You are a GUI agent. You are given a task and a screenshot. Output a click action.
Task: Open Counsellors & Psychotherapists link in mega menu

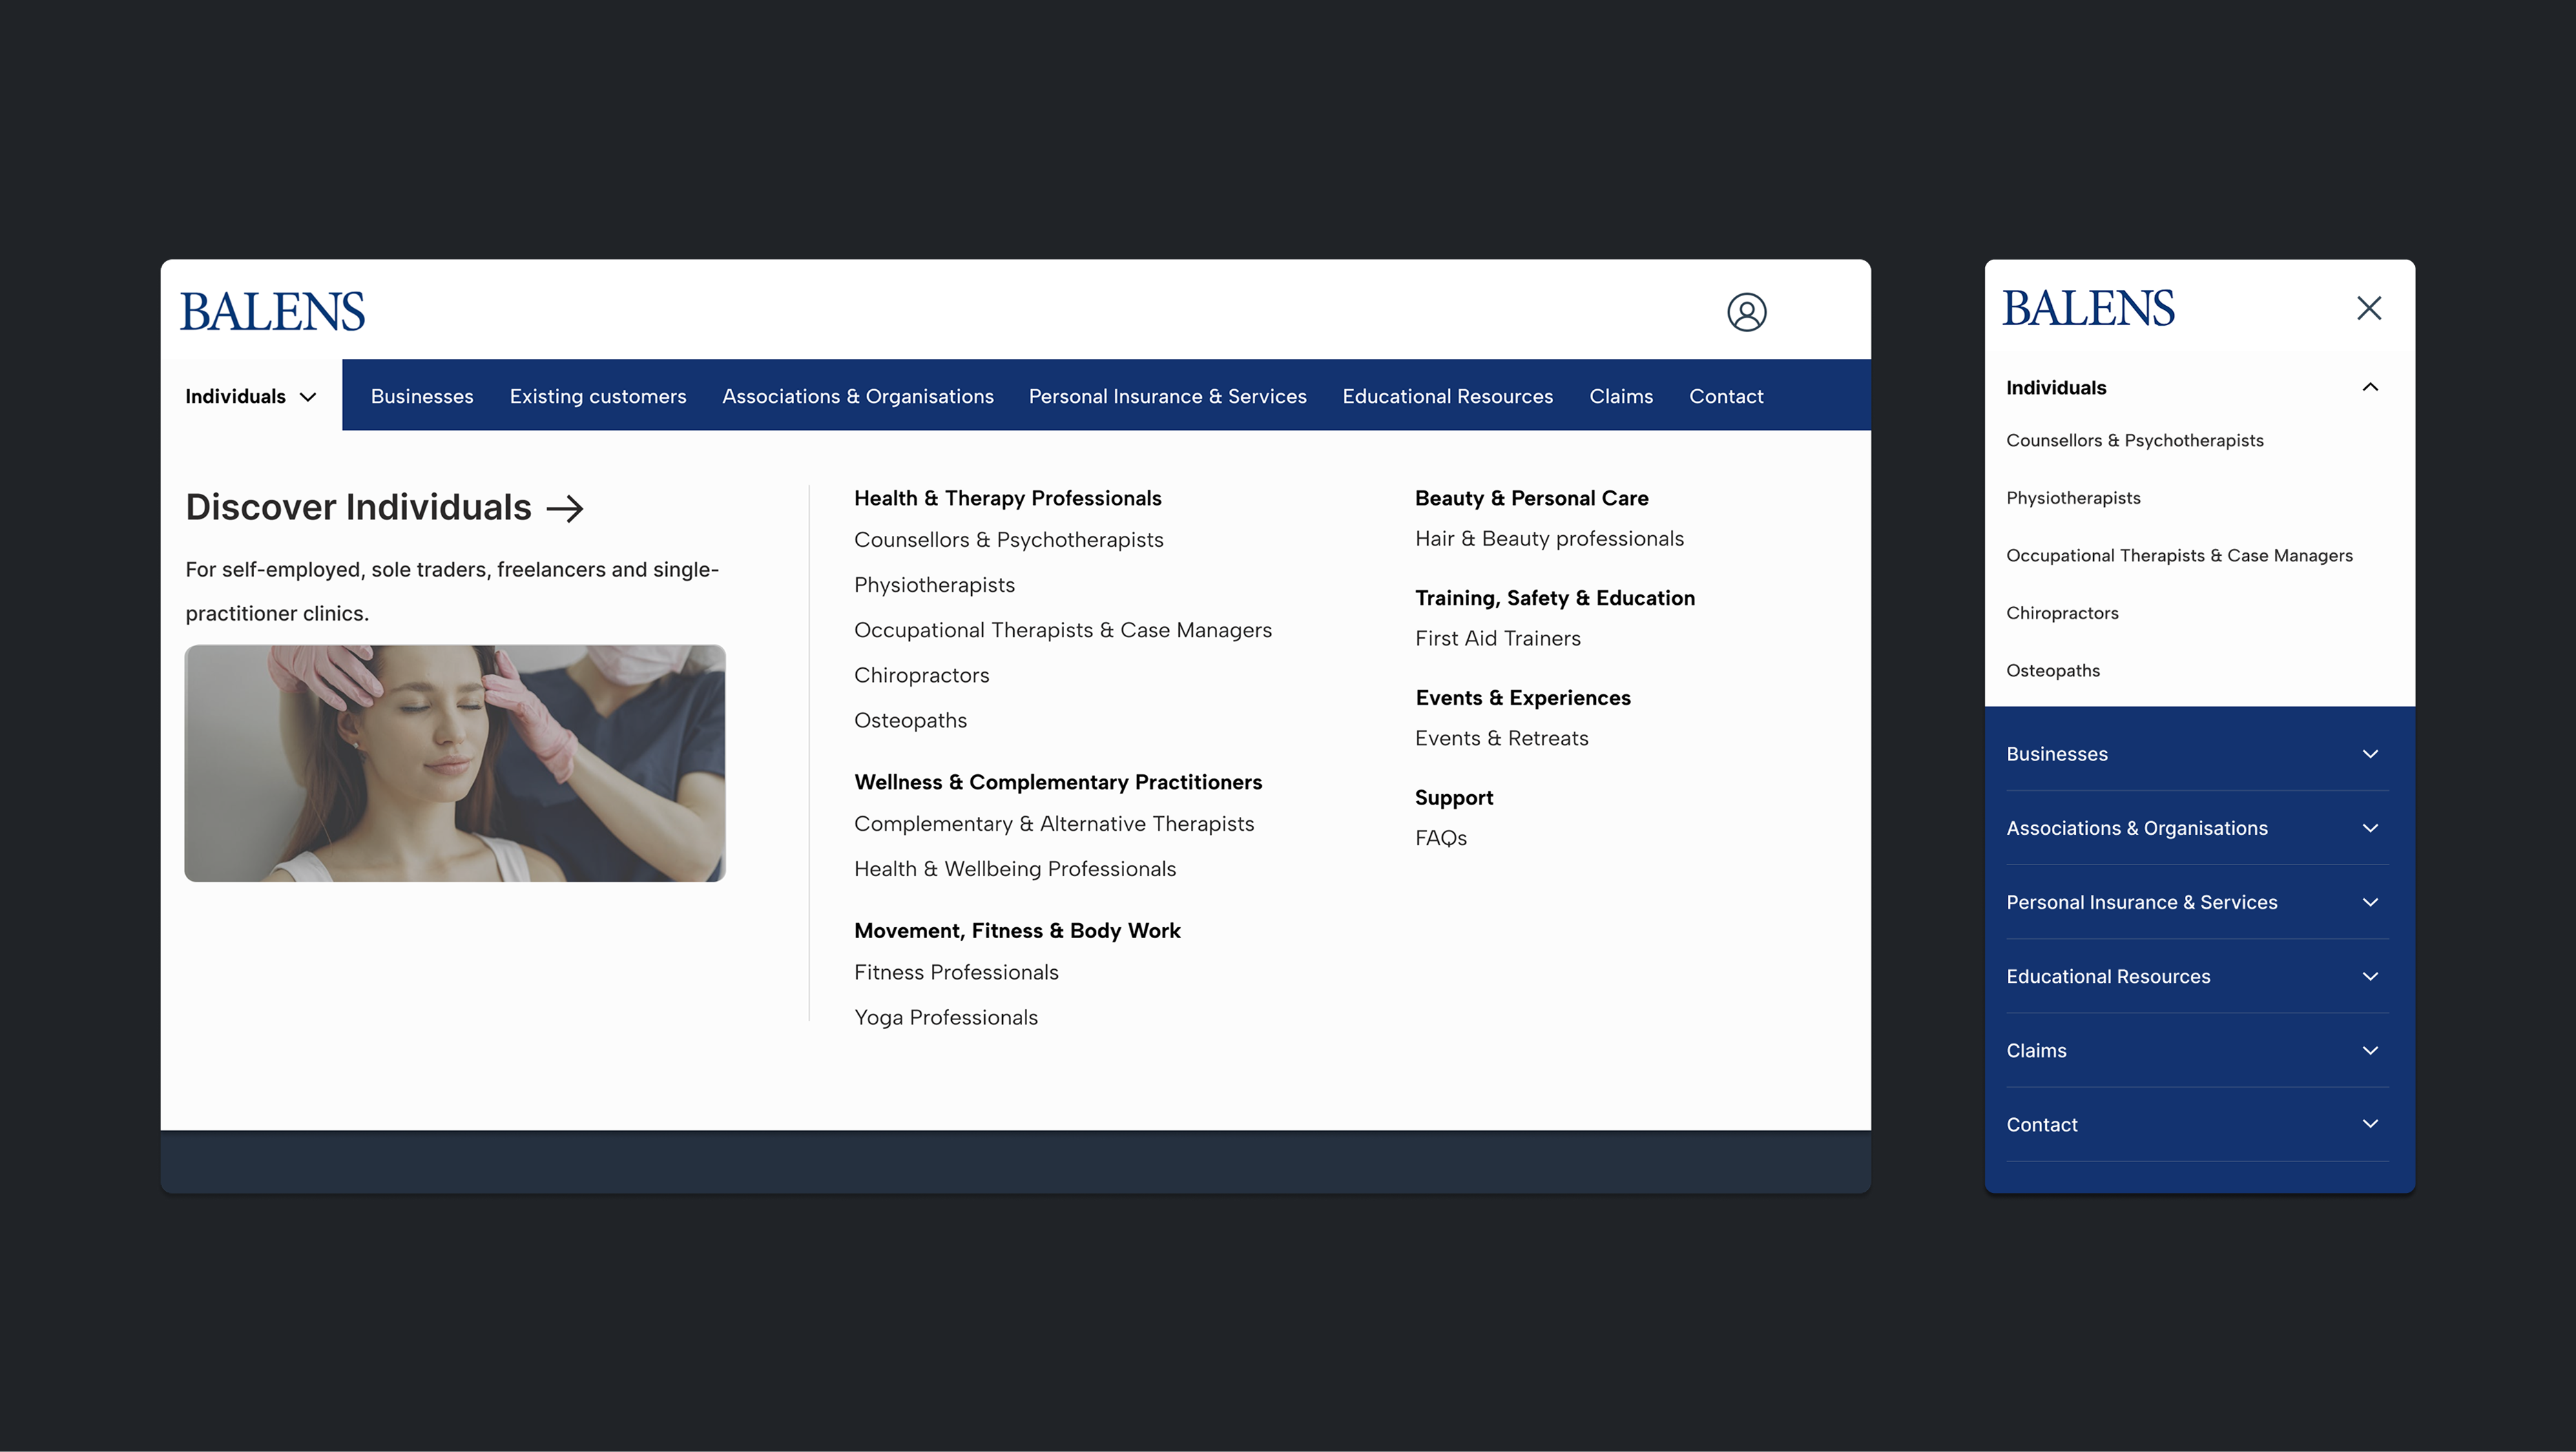tap(1008, 540)
